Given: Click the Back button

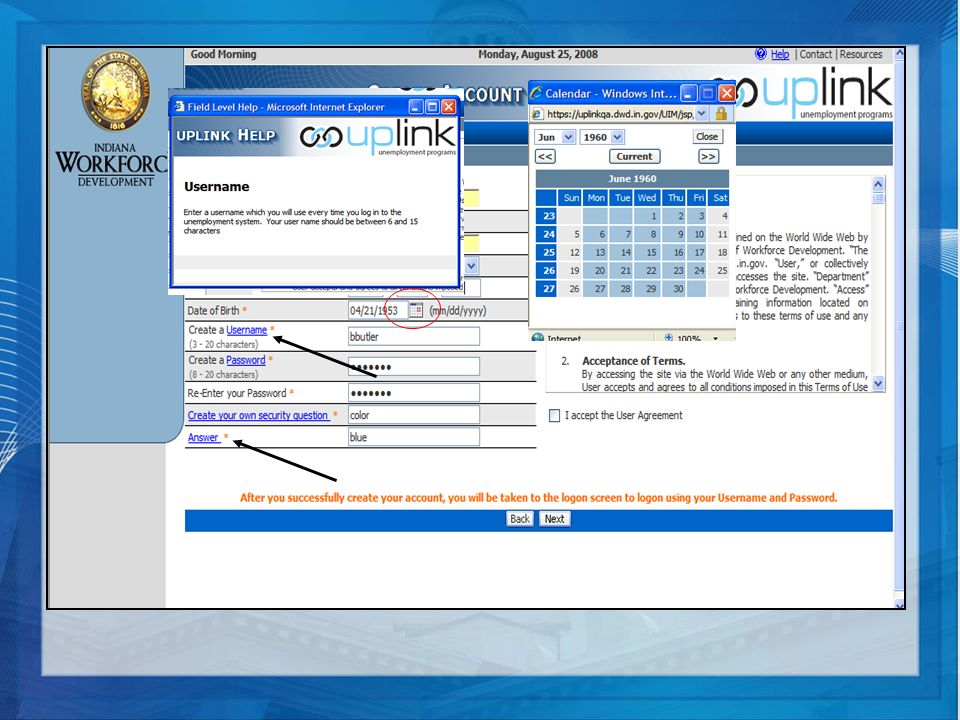Looking at the screenshot, I should click(520, 519).
